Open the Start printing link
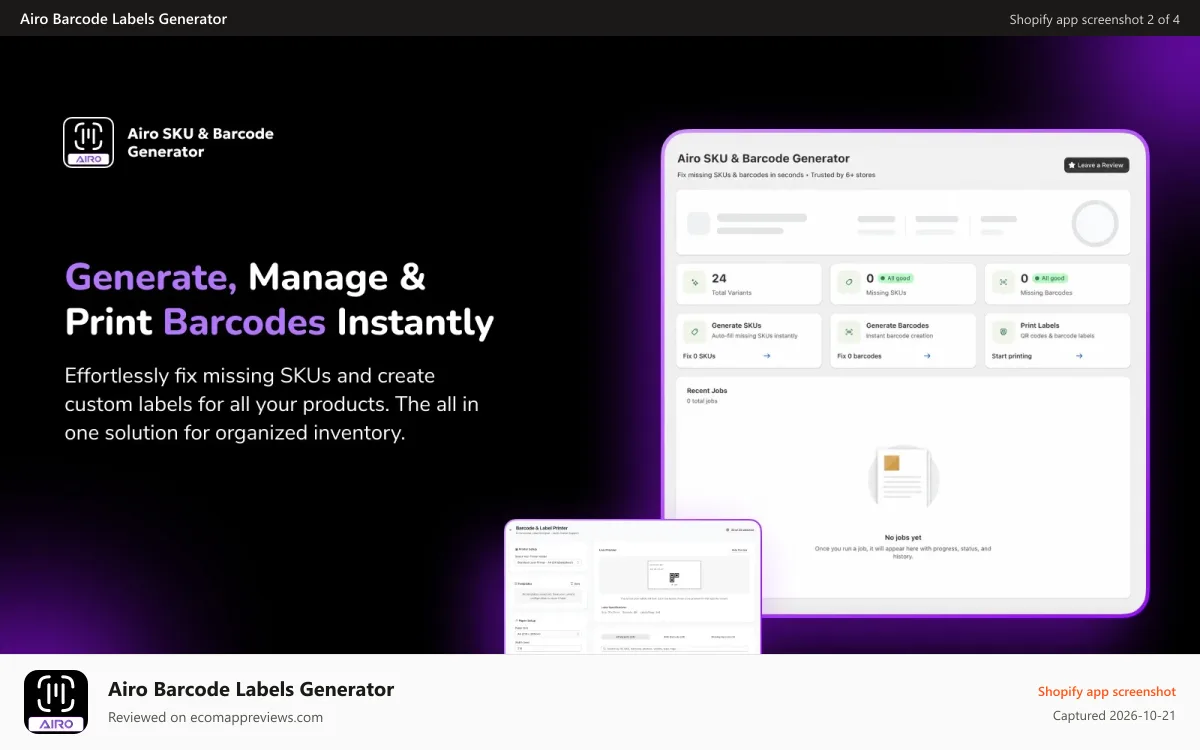 pos(1012,356)
